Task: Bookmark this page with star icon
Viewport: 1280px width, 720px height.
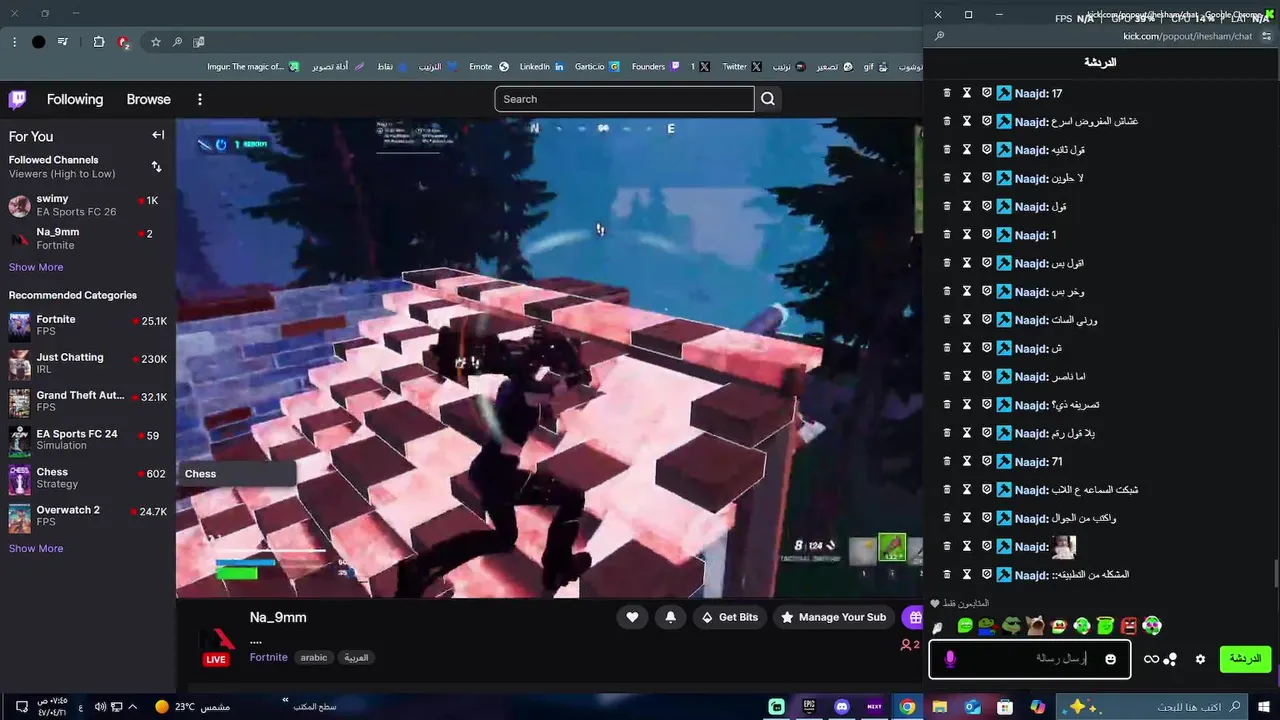Action: (x=156, y=42)
